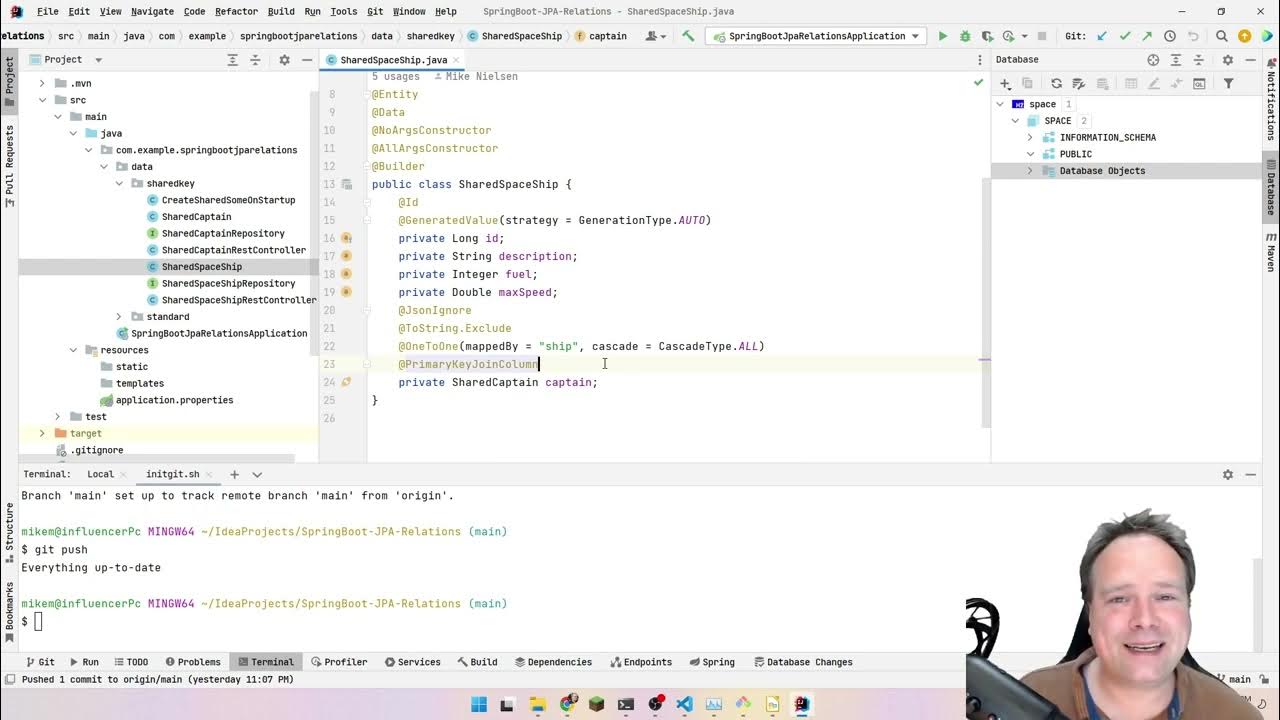Screen dimensions: 1280x720
Task: Open the Git menu
Action: (375, 12)
